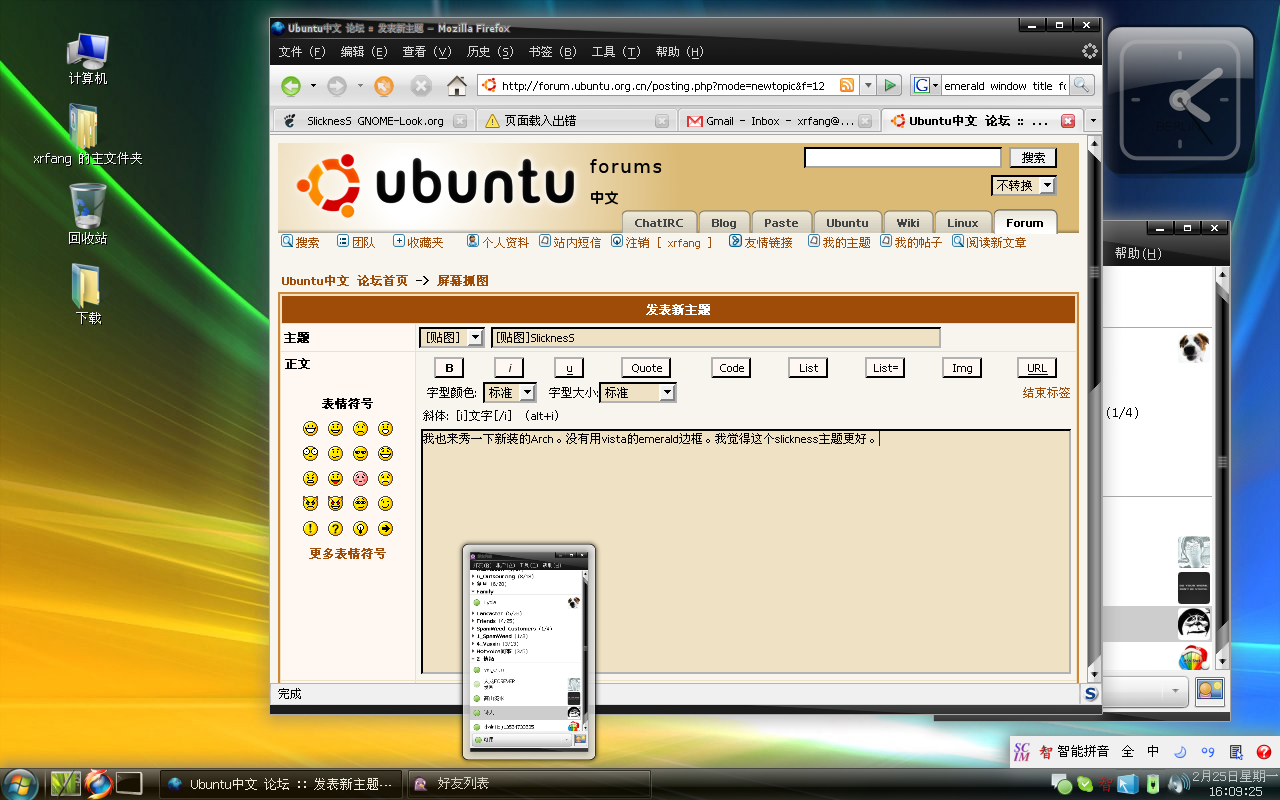Go to the Home page icon
Screen dimensions: 1280x800
456,86
